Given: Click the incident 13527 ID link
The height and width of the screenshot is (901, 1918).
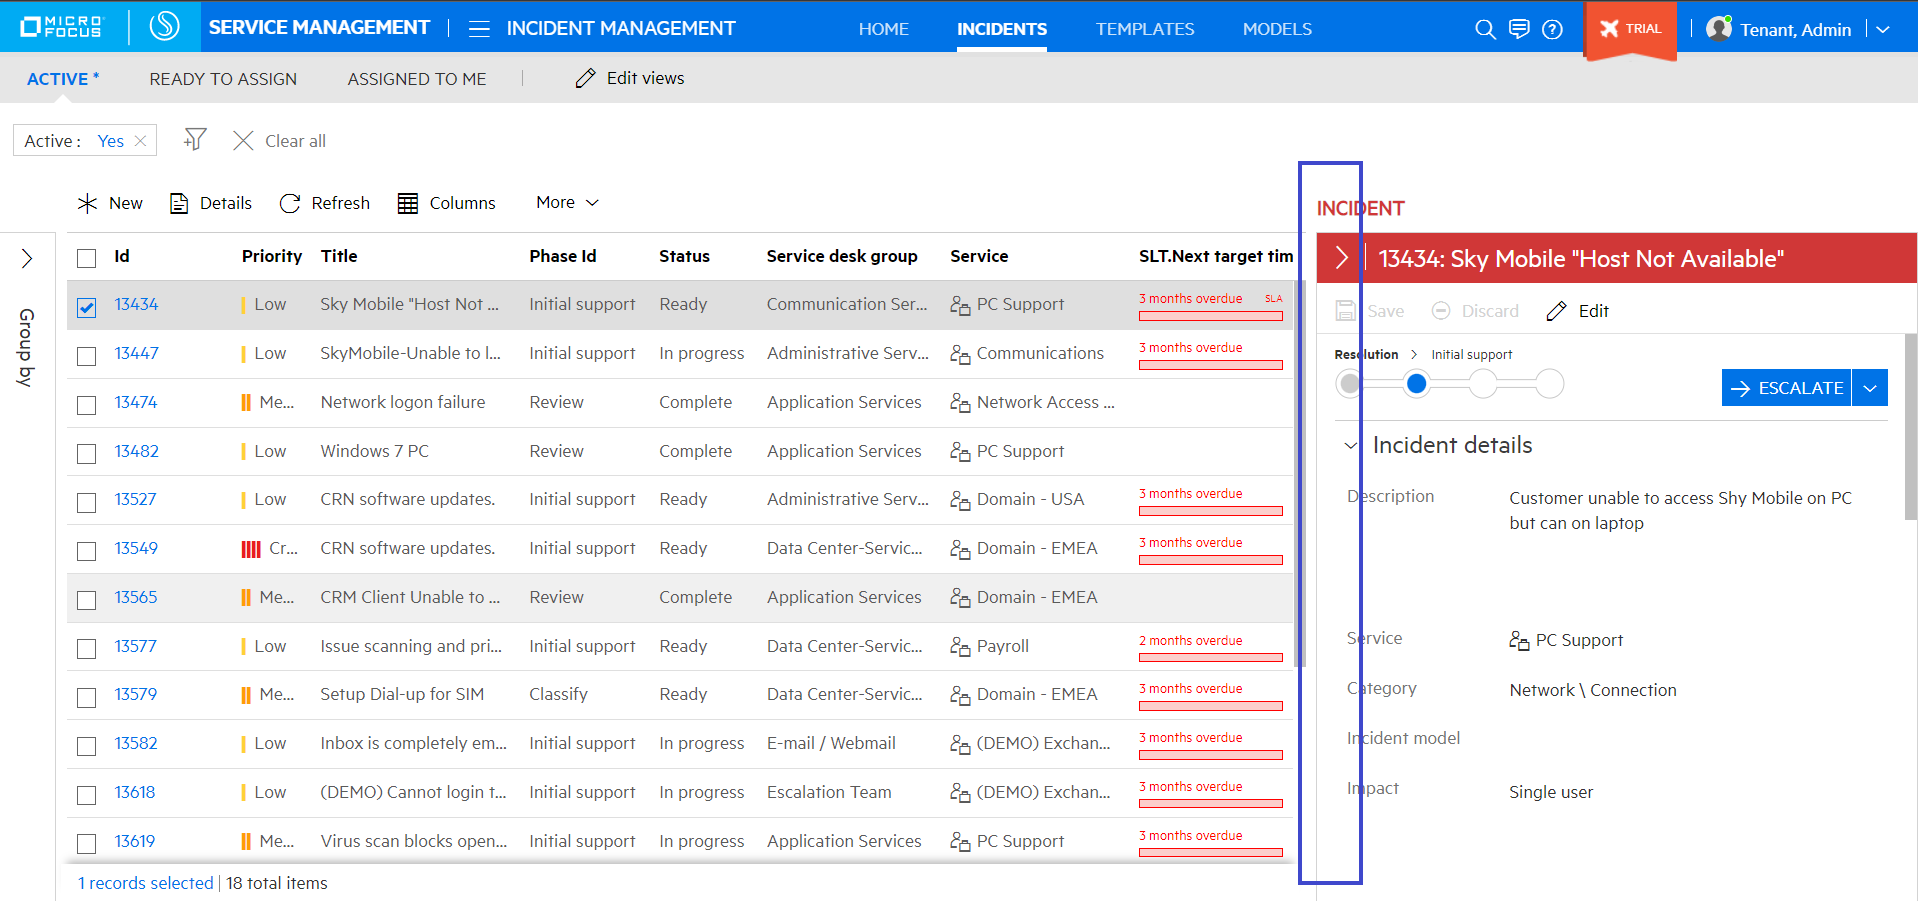Looking at the screenshot, I should [135, 499].
